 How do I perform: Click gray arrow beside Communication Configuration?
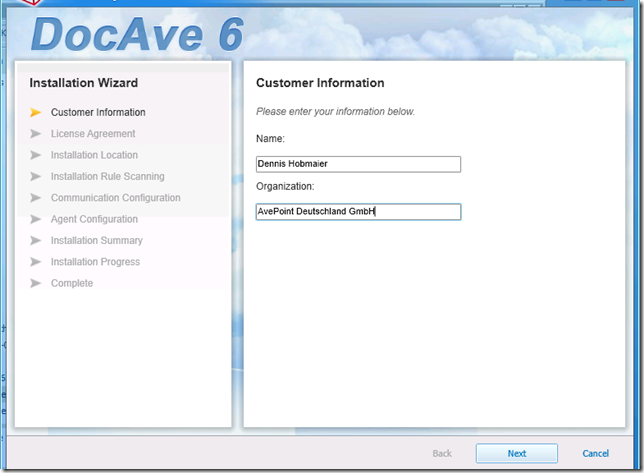(36, 197)
